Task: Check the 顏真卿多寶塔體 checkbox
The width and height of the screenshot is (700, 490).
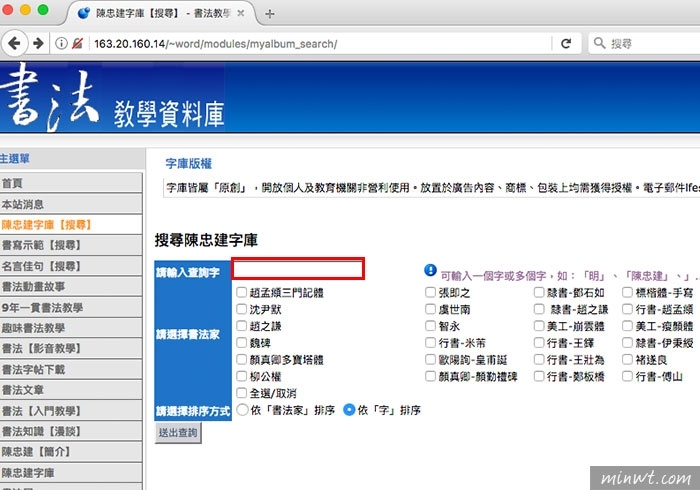Action: pos(242,359)
